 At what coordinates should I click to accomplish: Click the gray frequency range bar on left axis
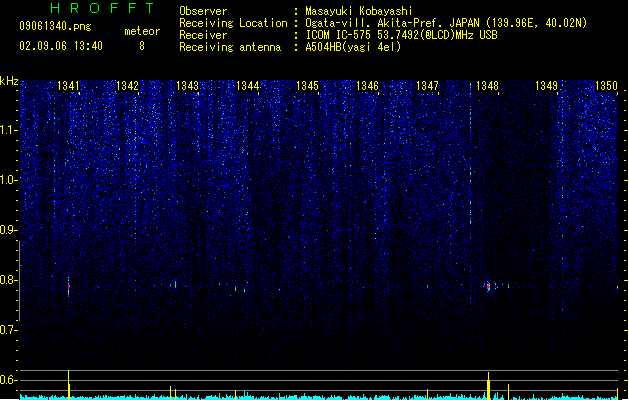click(x=19, y=280)
